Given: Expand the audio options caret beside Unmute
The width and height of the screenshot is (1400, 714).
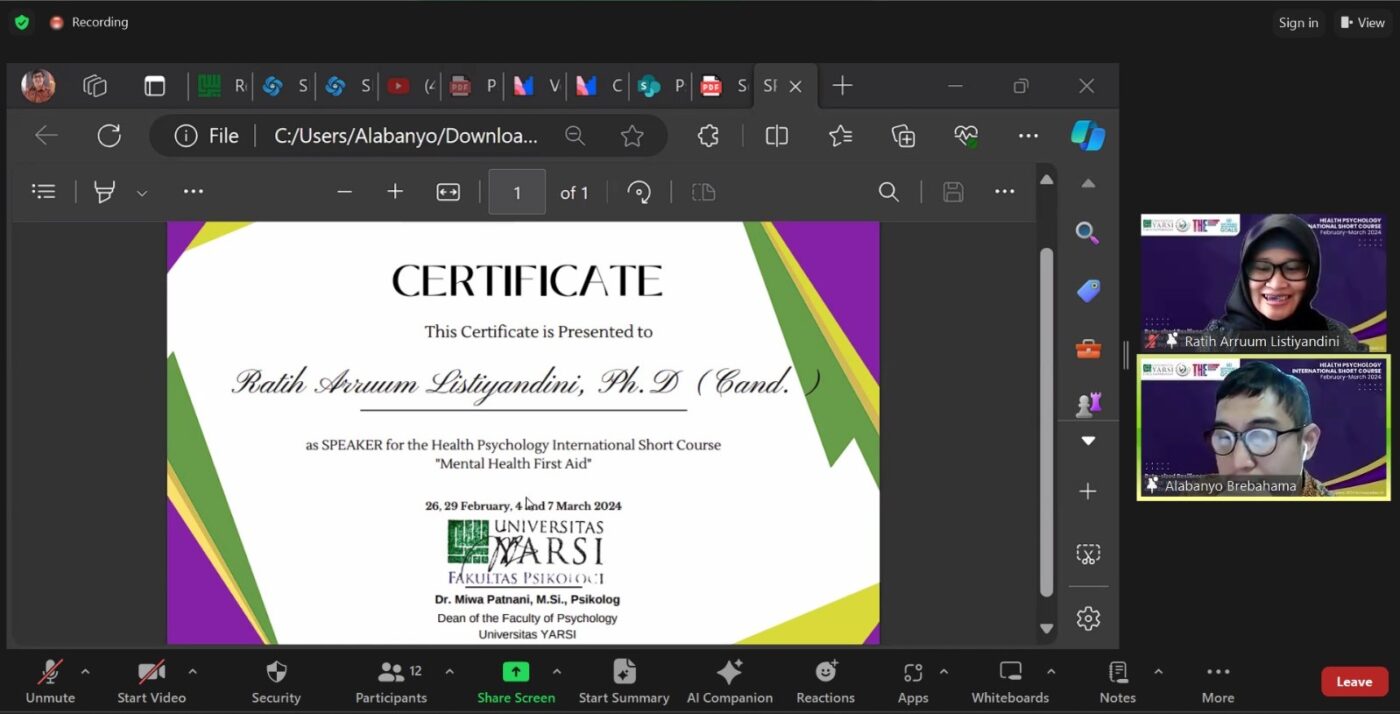Looking at the screenshot, I should [85, 671].
